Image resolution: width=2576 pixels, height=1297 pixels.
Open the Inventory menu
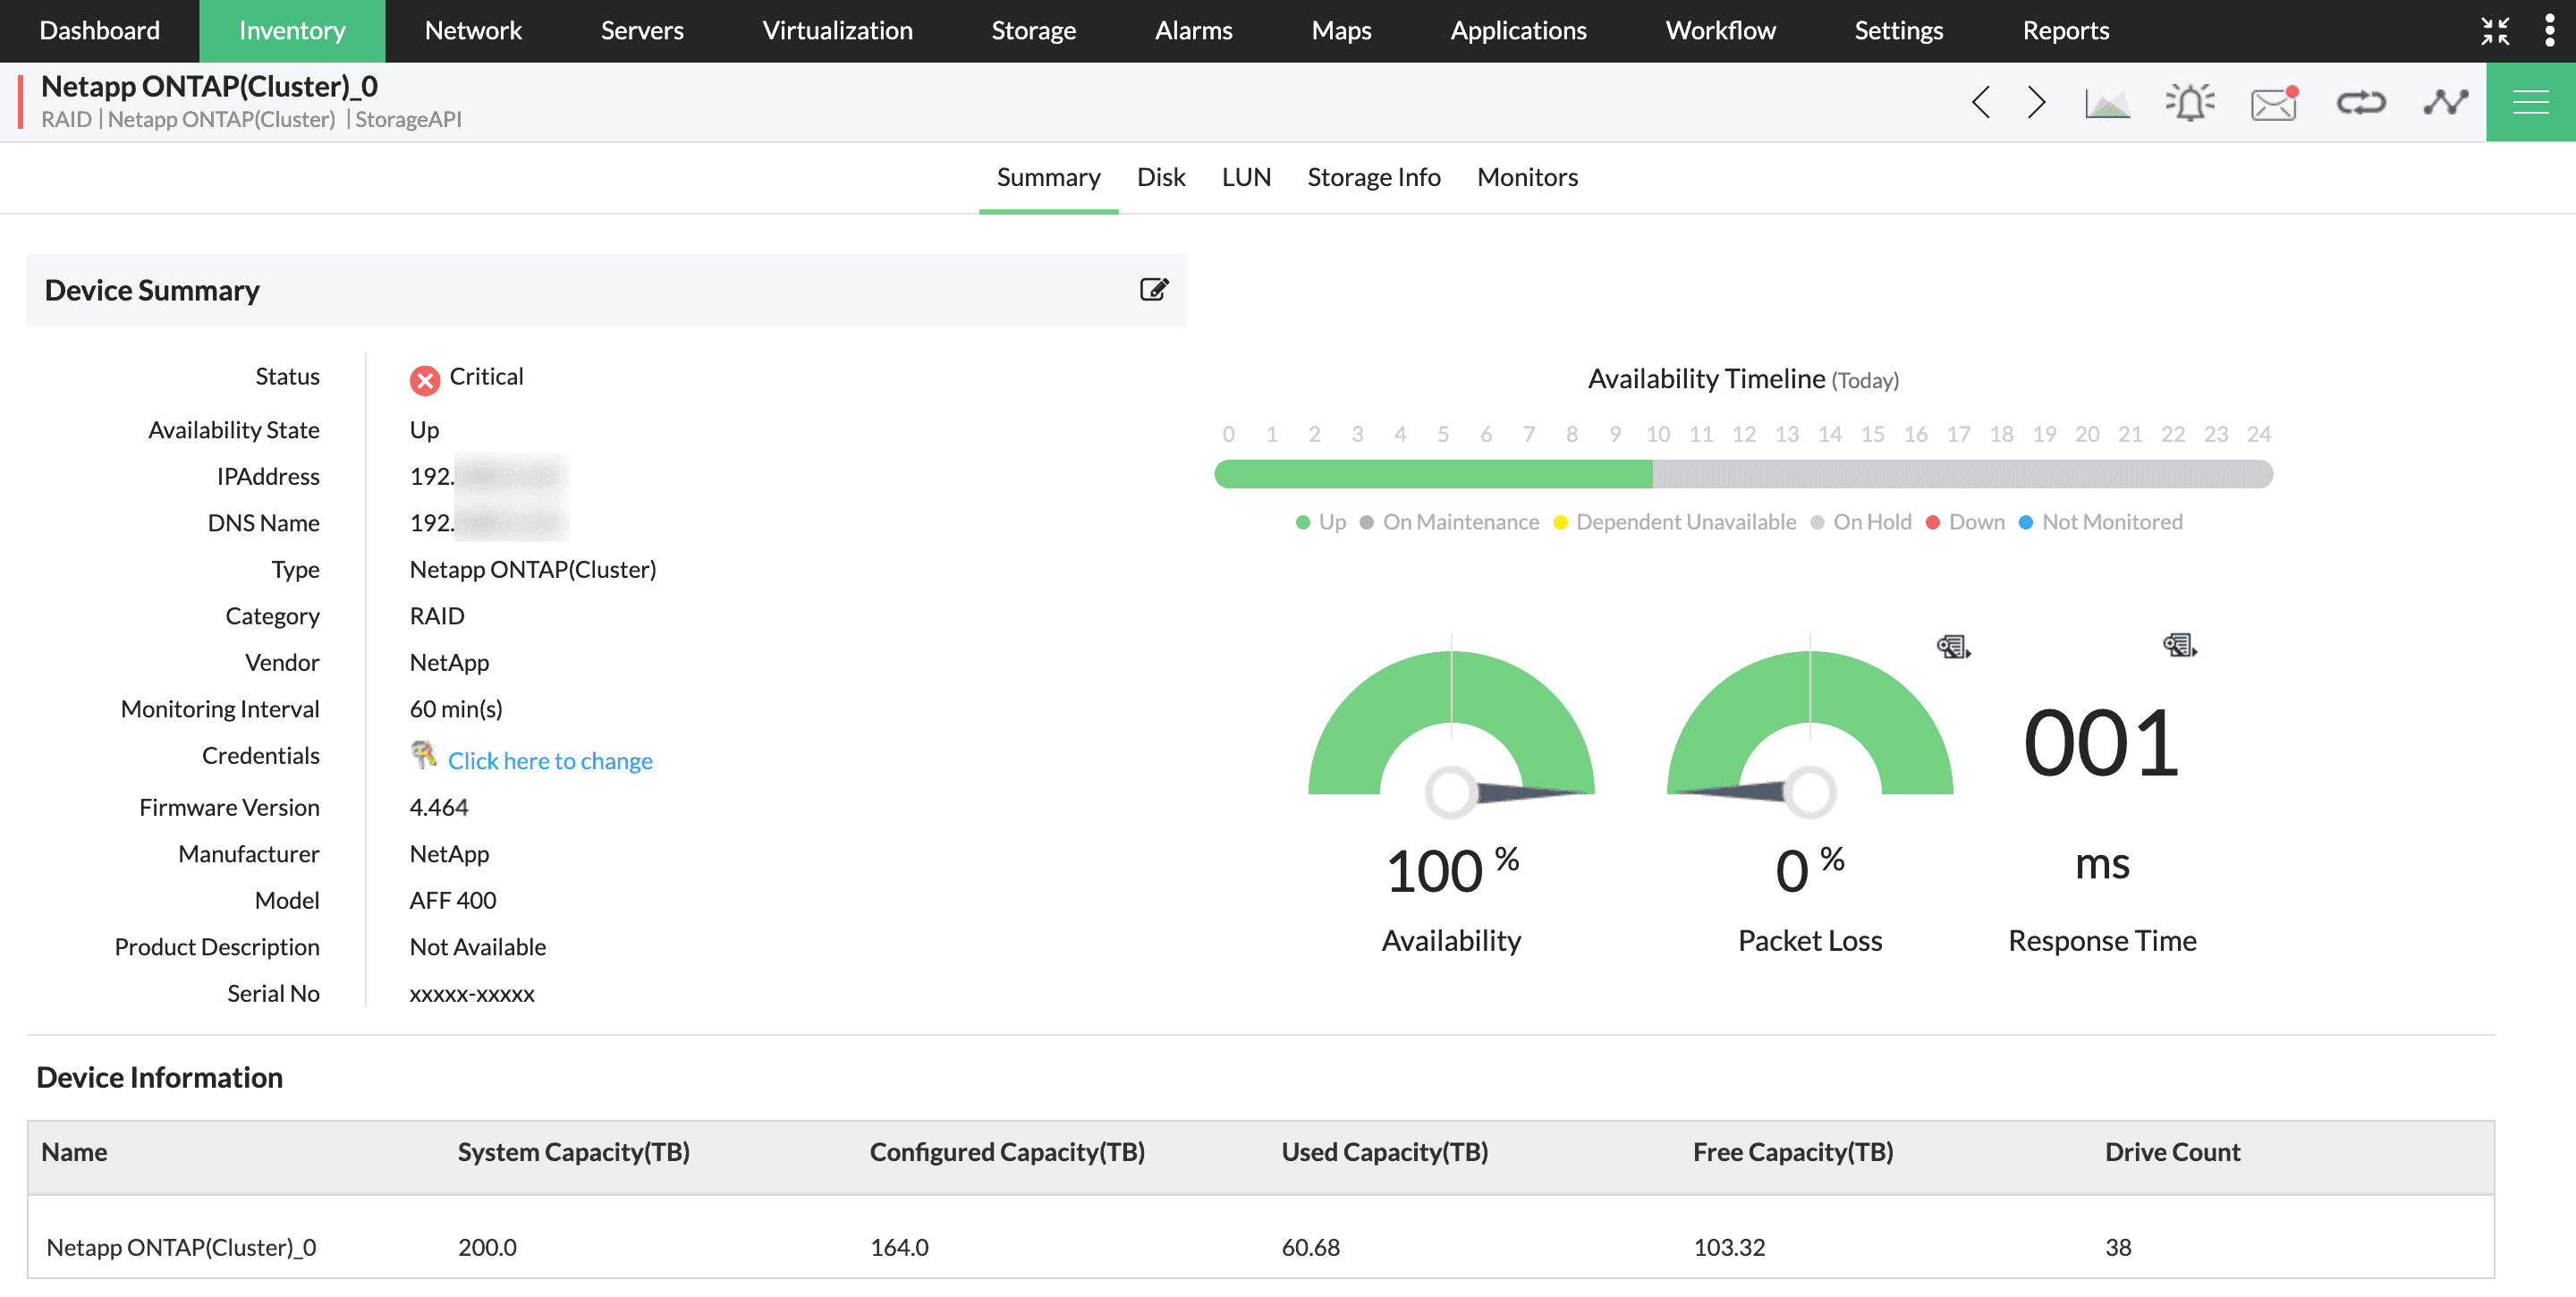pos(292,31)
